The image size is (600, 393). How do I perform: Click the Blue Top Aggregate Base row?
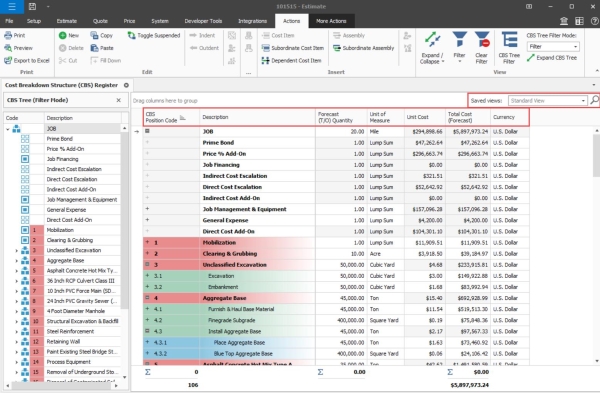[336, 354]
